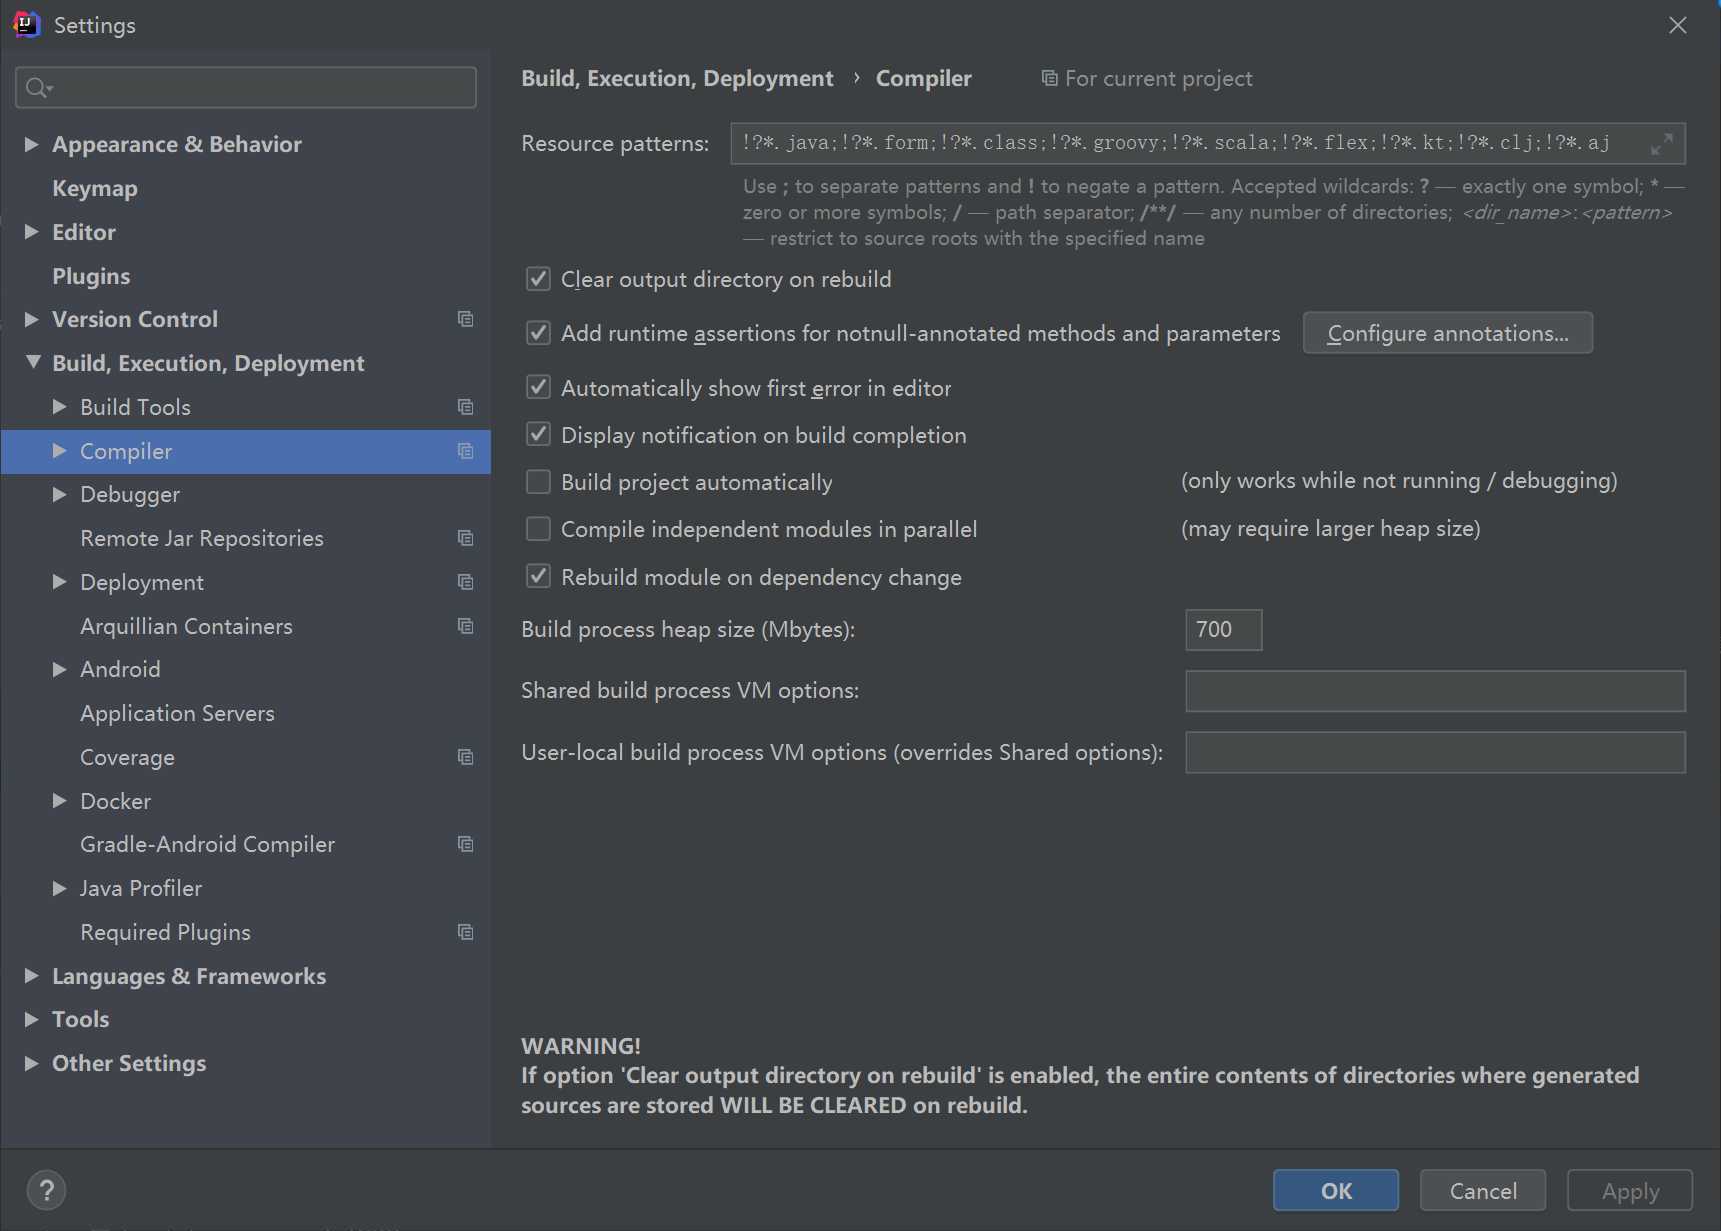This screenshot has width=1721, height=1231.
Task: Expand Languages & Frameworks section arrow
Action: (32, 976)
